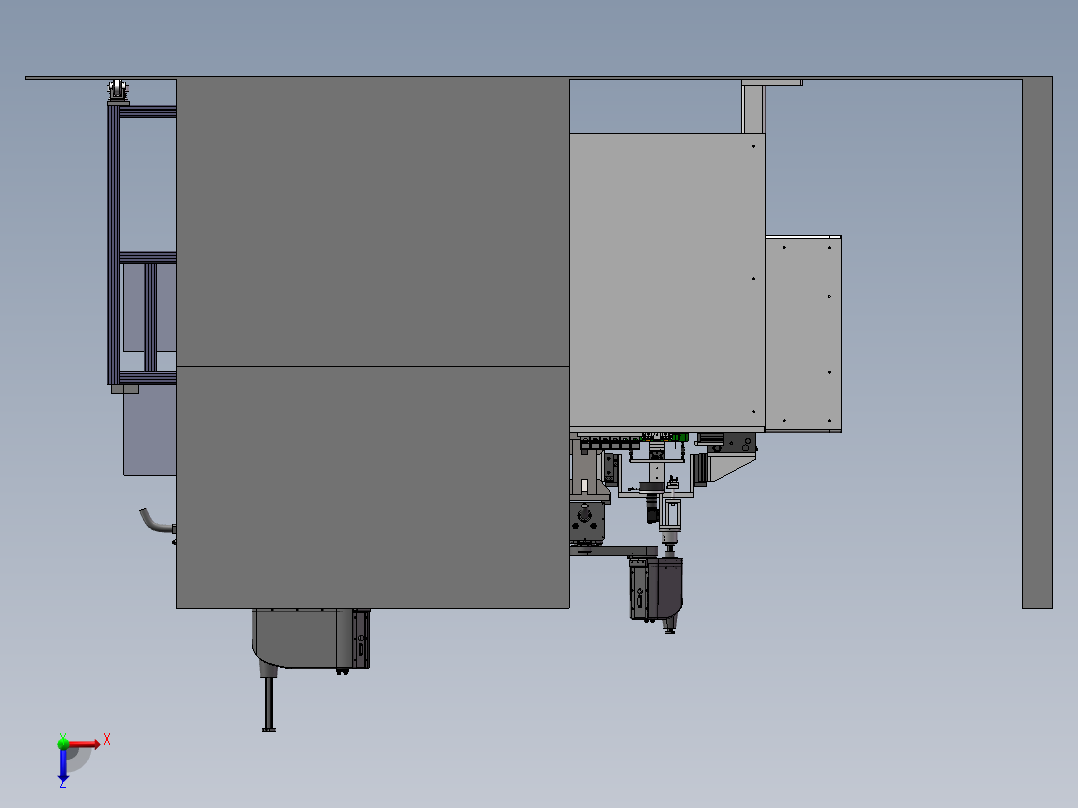Image resolution: width=1078 pixels, height=808 pixels.
Task: Select the upper dark gray enclosure panel
Action: pos(373,221)
